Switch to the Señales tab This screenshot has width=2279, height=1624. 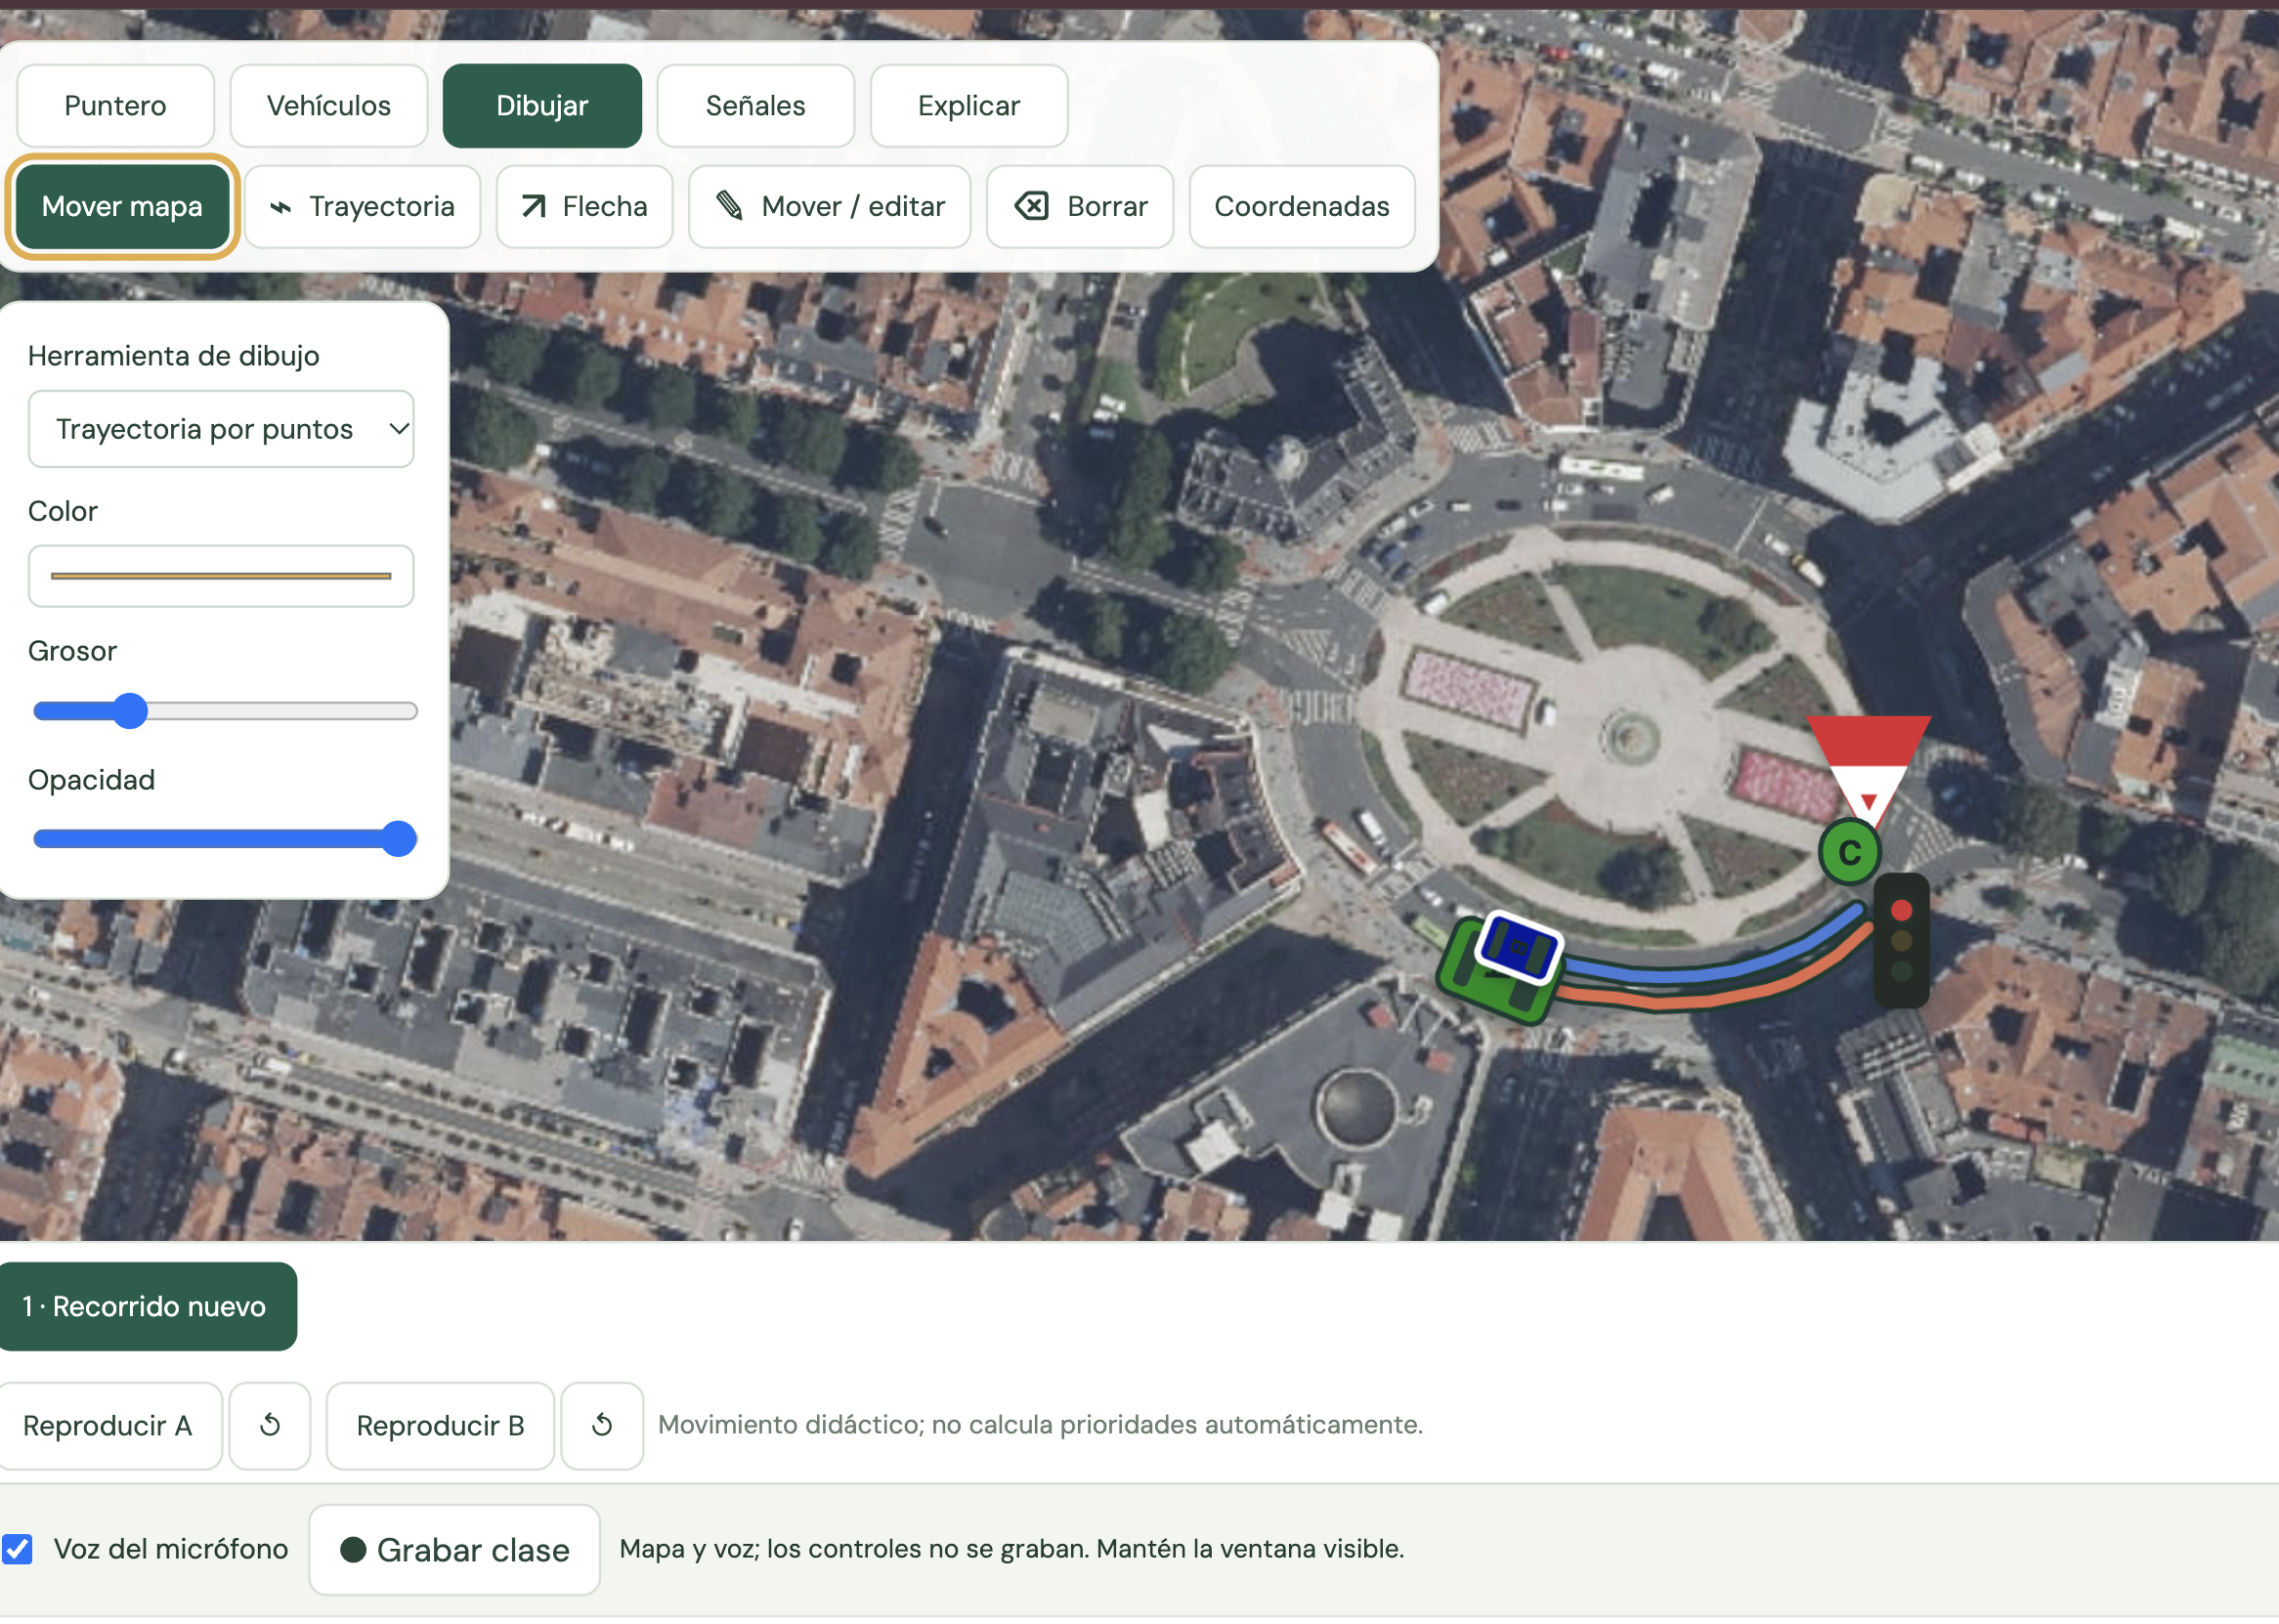coord(755,106)
